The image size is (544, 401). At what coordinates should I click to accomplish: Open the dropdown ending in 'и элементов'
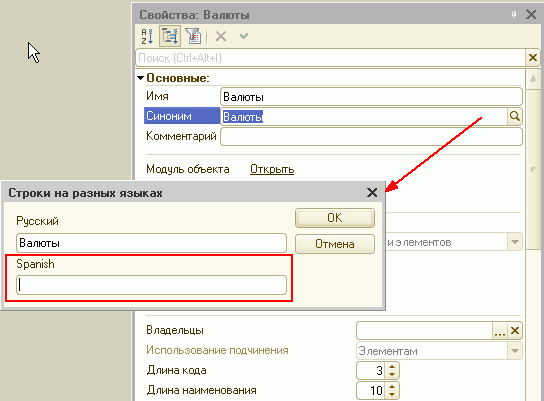coord(515,242)
